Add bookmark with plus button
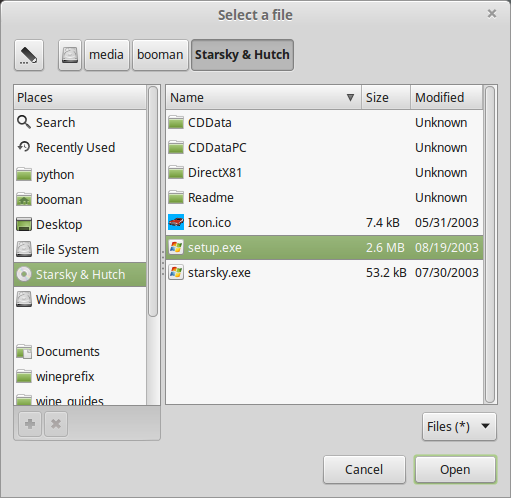 [30, 424]
